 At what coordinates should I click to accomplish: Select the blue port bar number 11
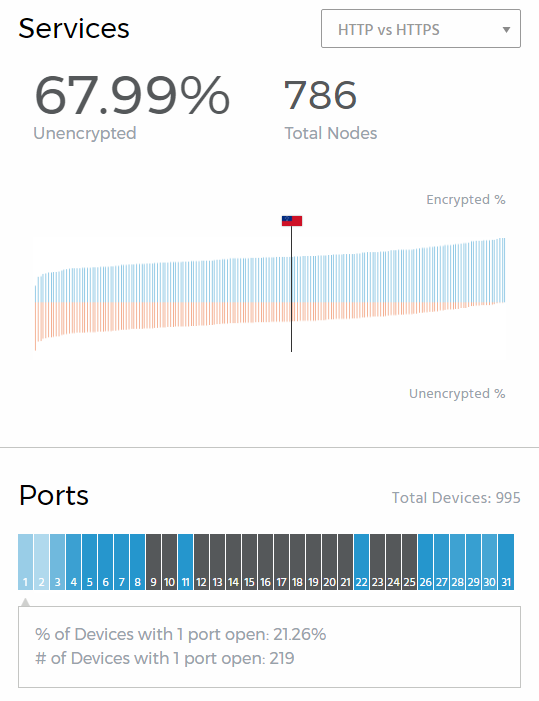(185, 562)
